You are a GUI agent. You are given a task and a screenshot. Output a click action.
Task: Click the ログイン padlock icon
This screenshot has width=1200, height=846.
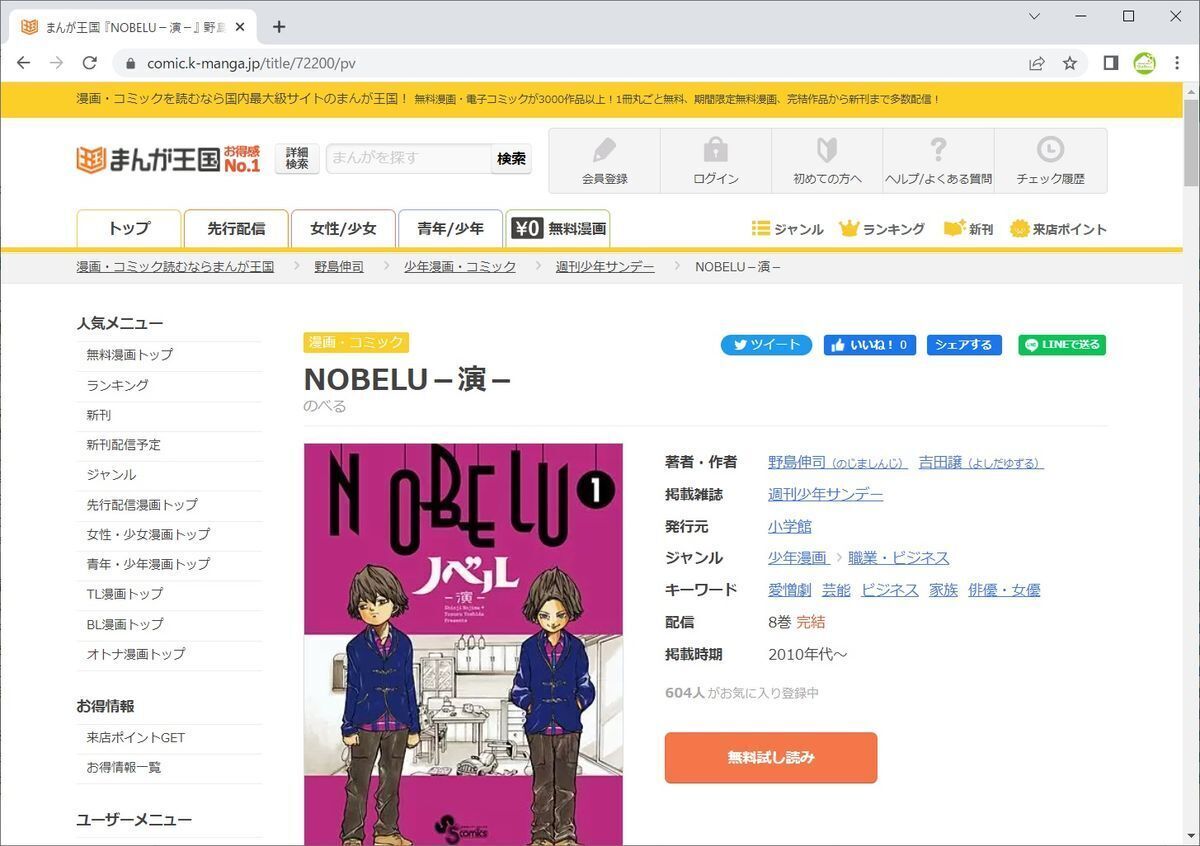[714, 149]
